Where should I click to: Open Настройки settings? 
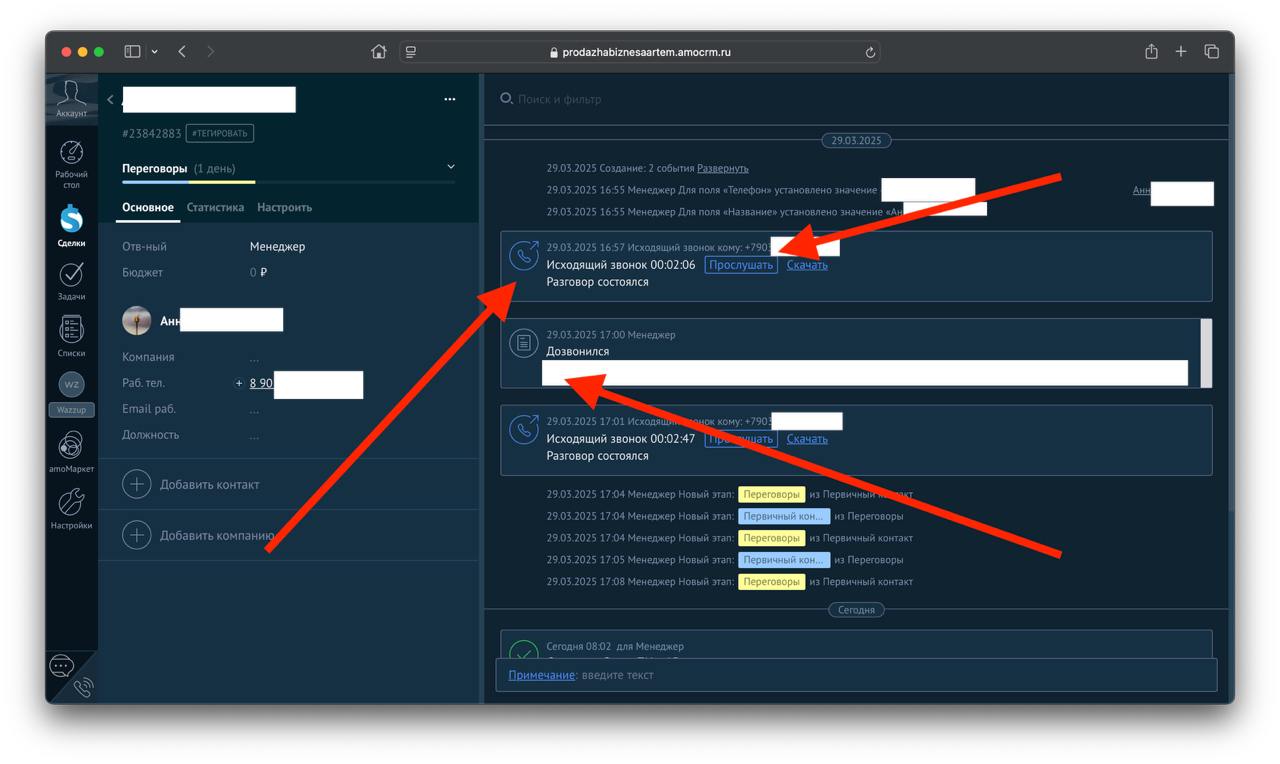[x=71, y=509]
